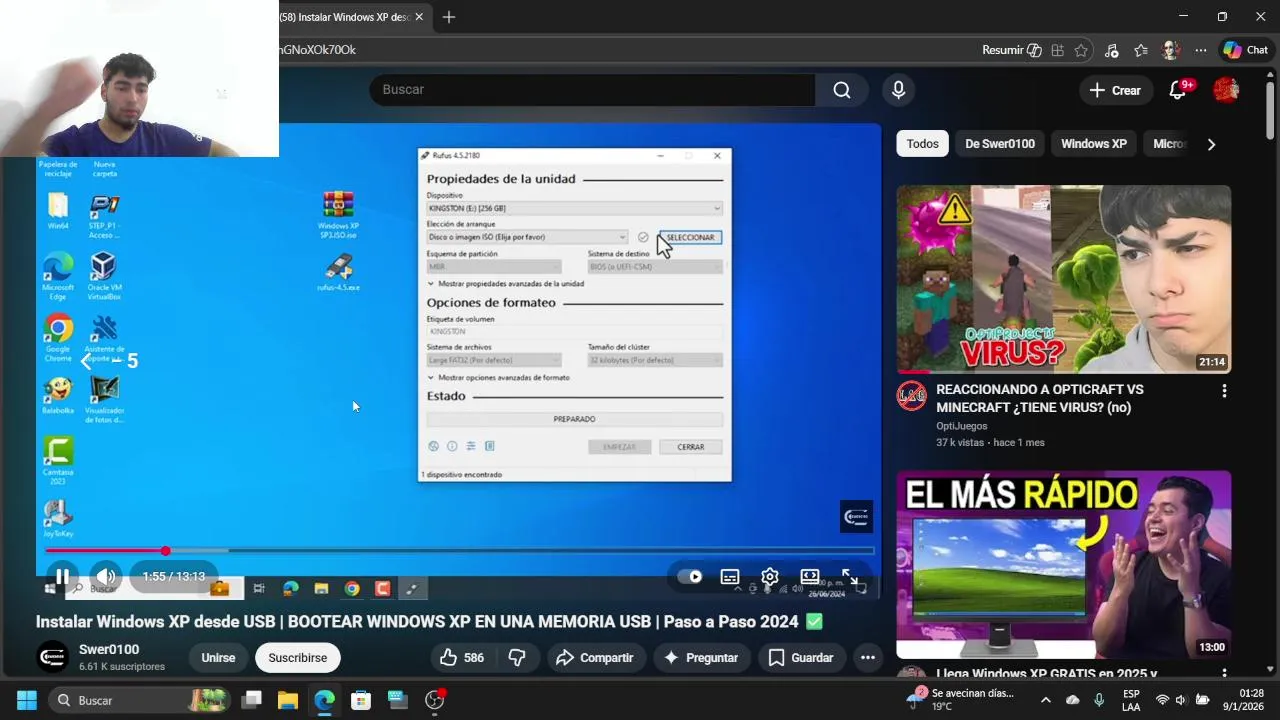The image size is (1280, 720).
Task: Mute the video volume speaker icon
Action: pyautogui.click(x=106, y=576)
